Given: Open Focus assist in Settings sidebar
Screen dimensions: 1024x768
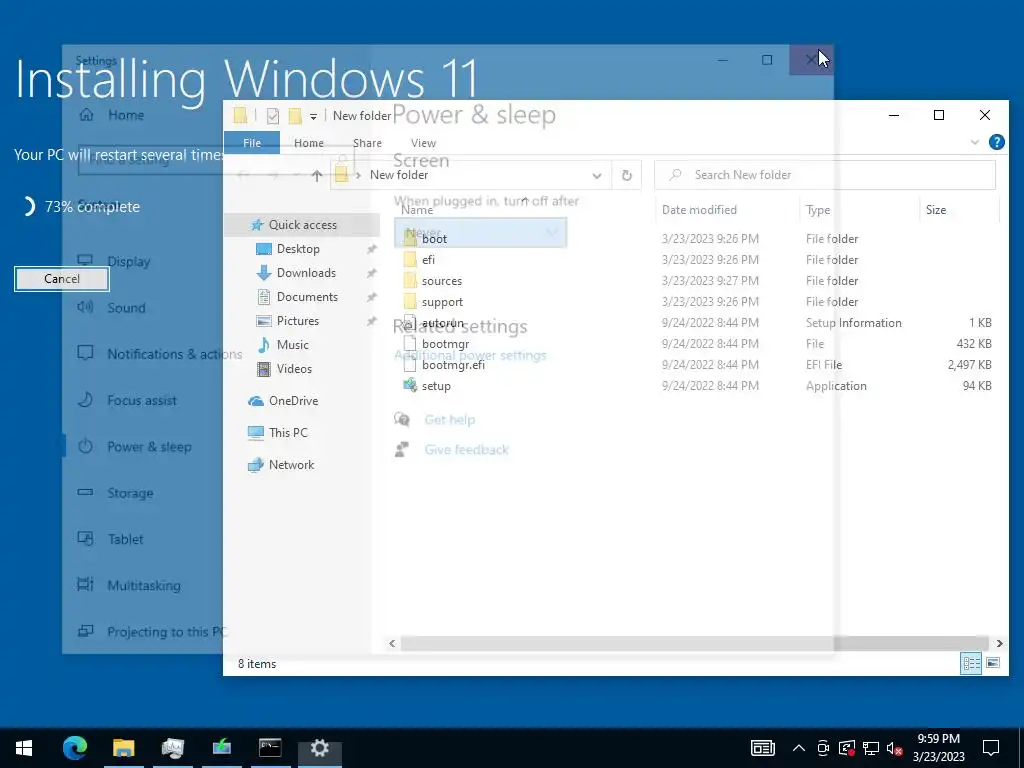Looking at the screenshot, I should pos(142,400).
